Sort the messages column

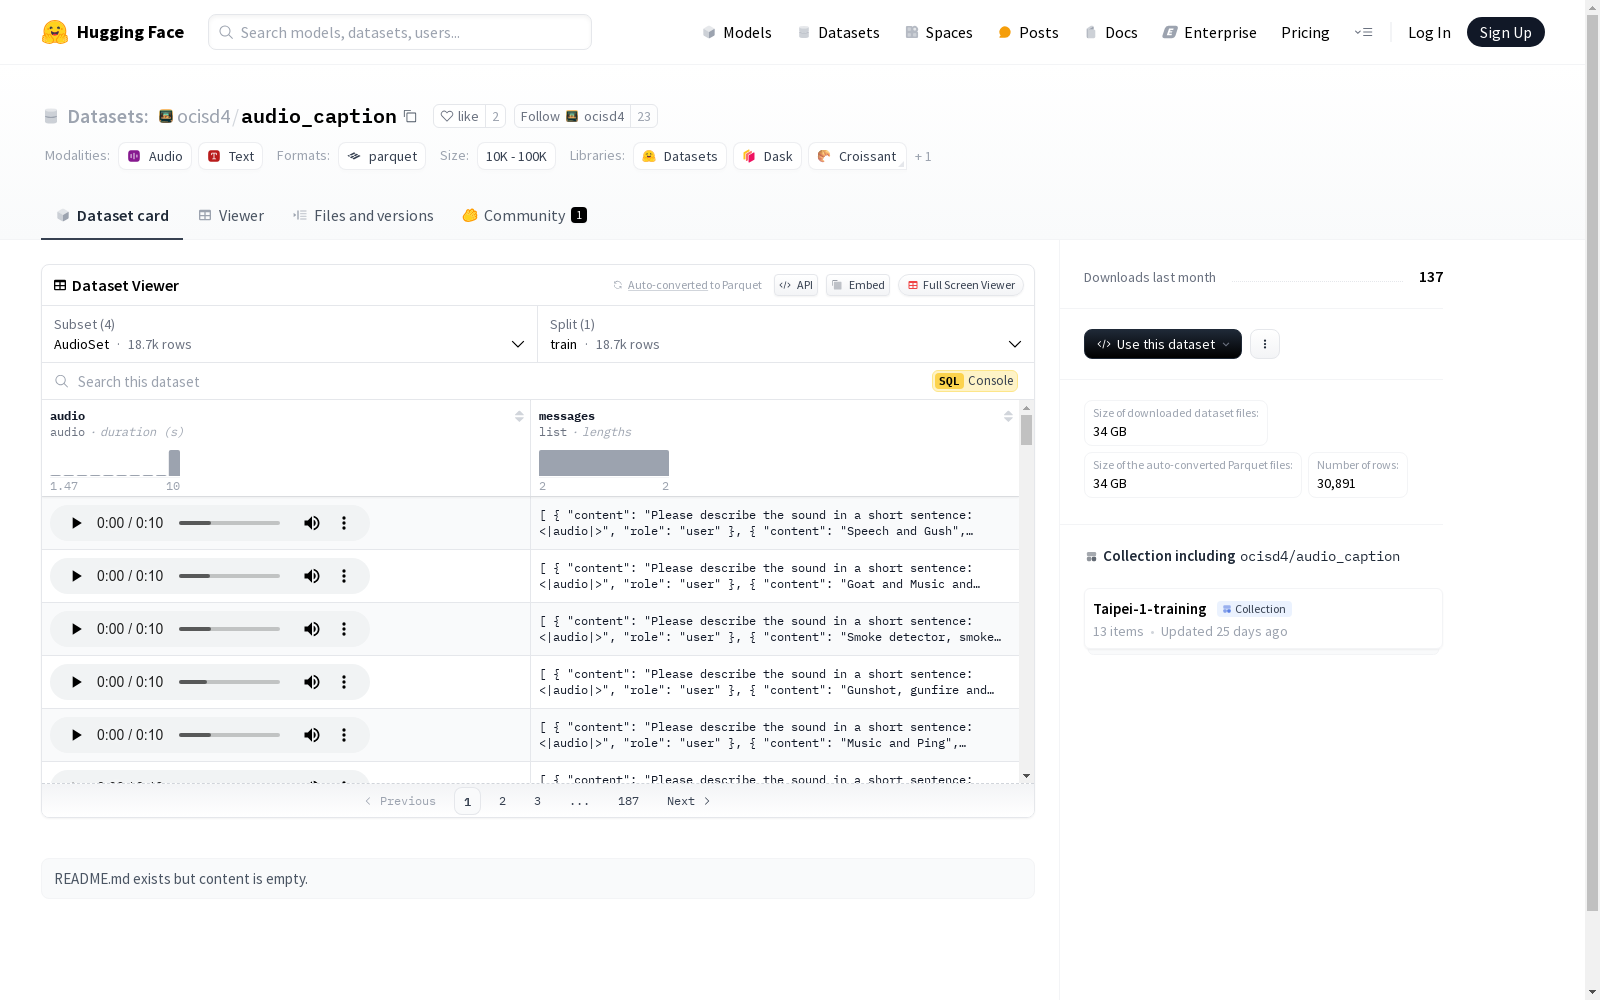click(x=1008, y=416)
